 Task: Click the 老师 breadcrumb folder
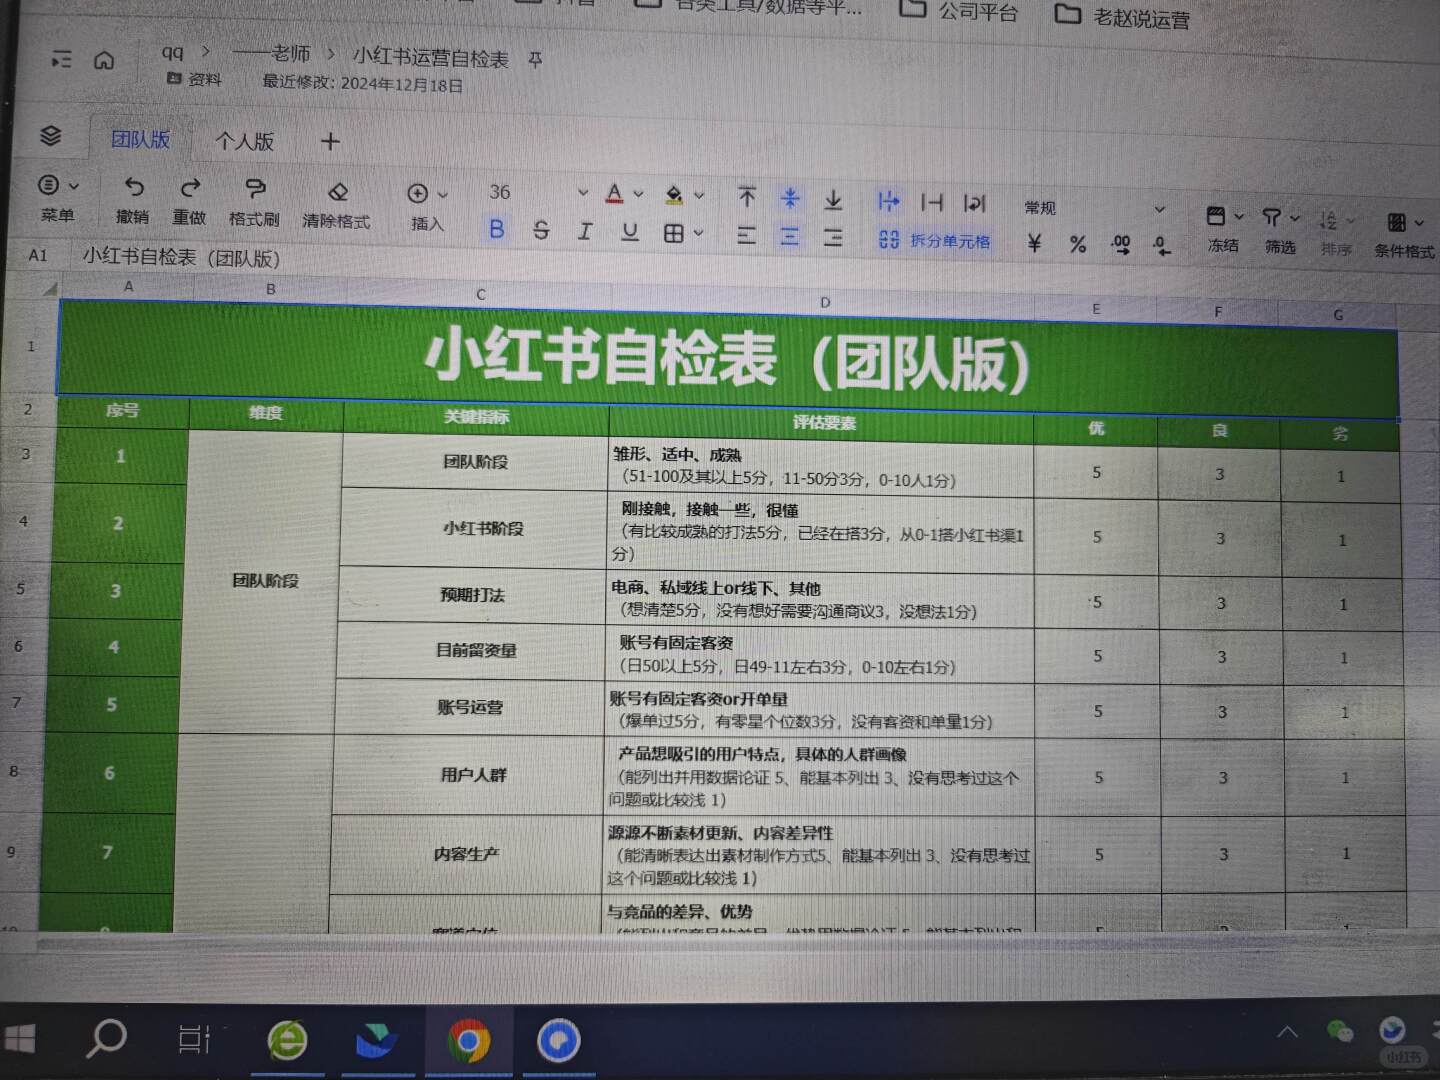[271, 54]
